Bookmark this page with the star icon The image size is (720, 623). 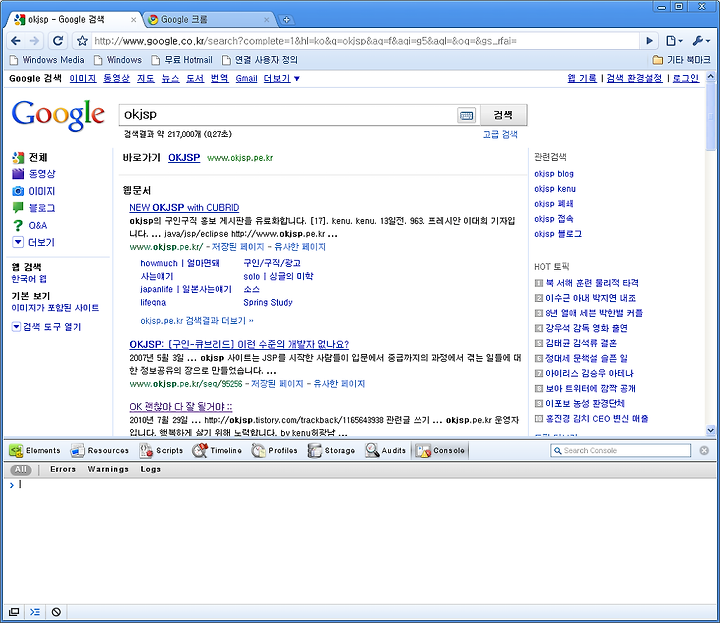pyautogui.click(x=82, y=41)
